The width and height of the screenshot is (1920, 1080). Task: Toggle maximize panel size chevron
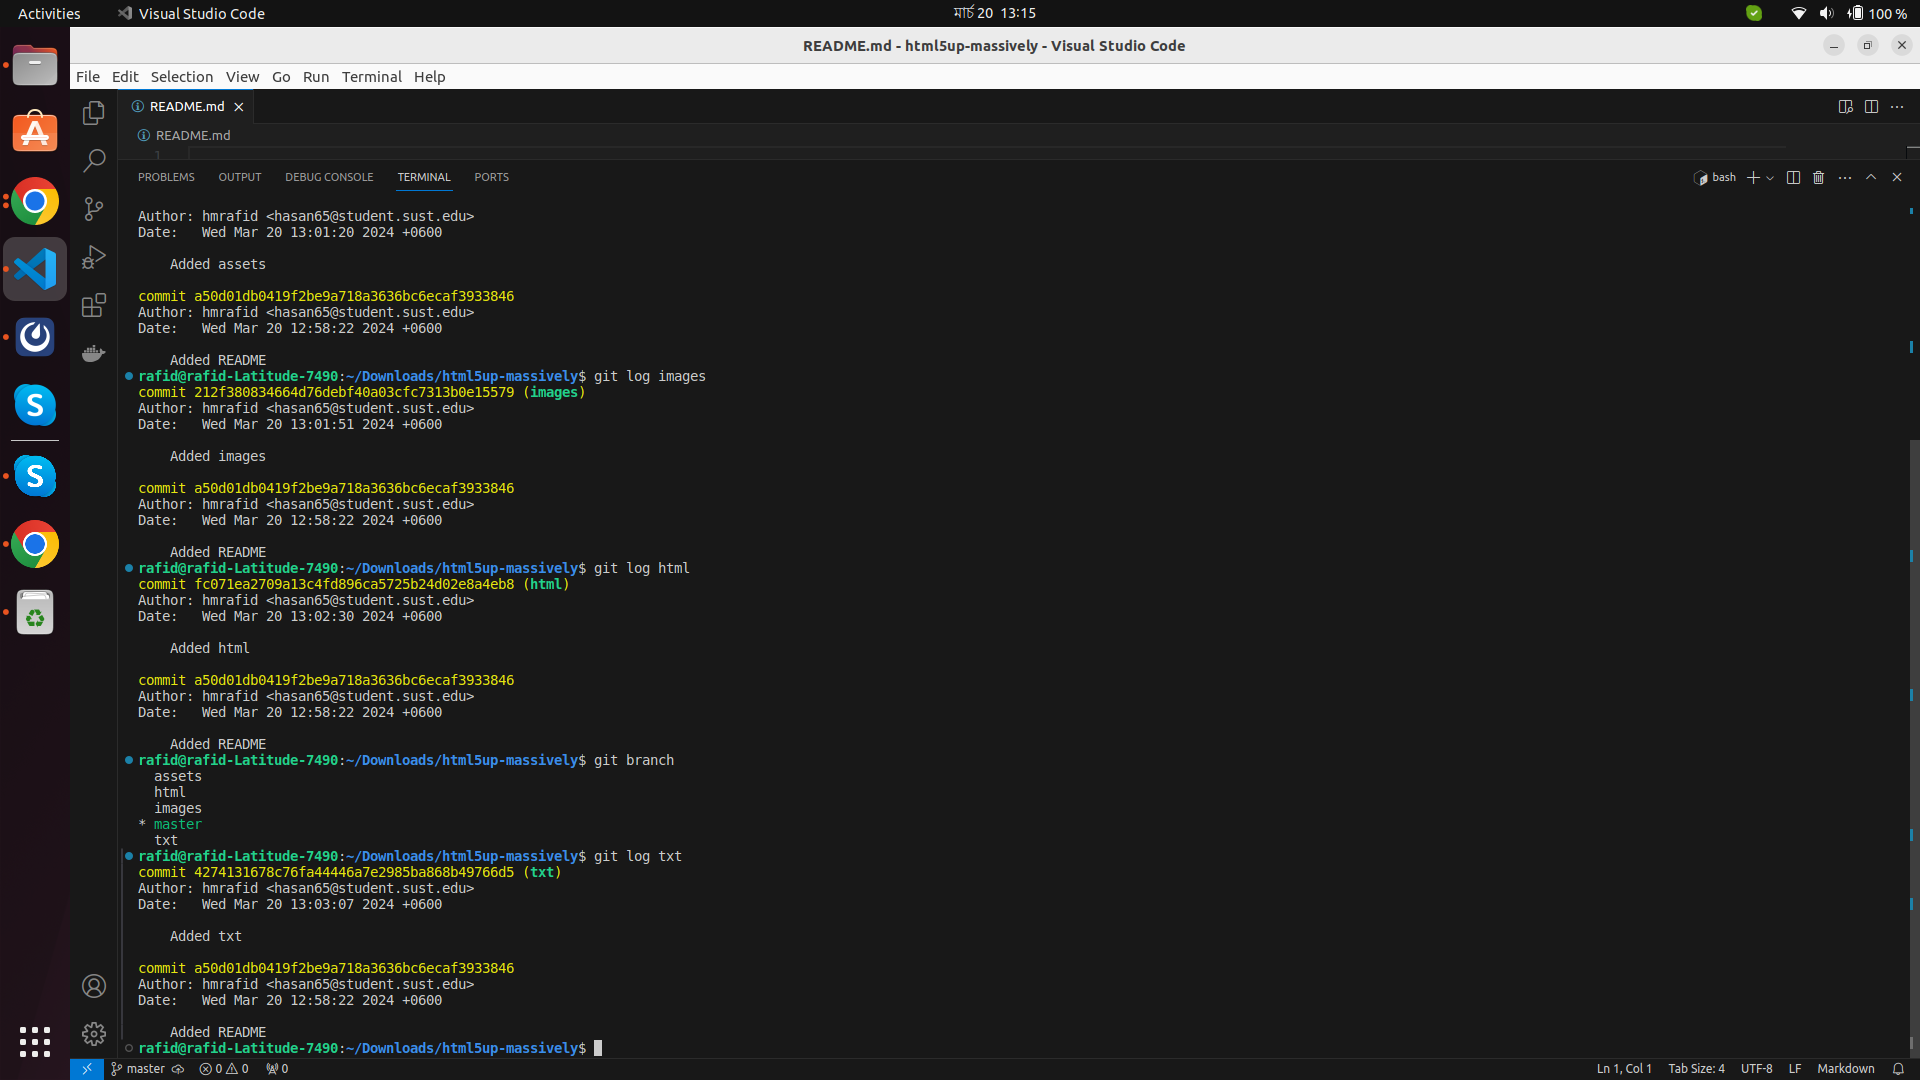click(1871, 177)
